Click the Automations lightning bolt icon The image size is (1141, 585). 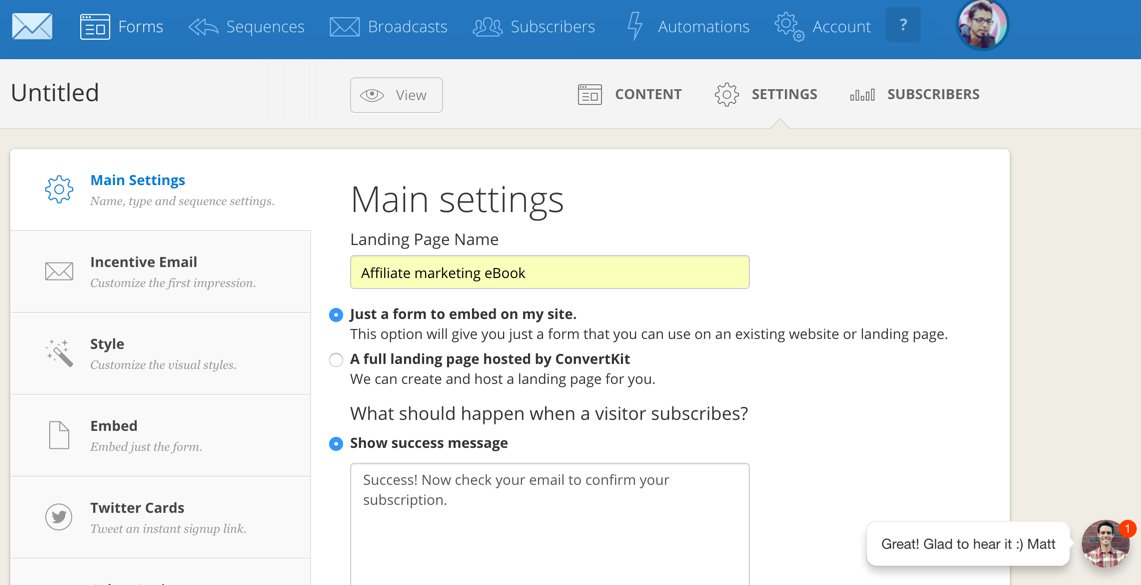coord(635,26)
